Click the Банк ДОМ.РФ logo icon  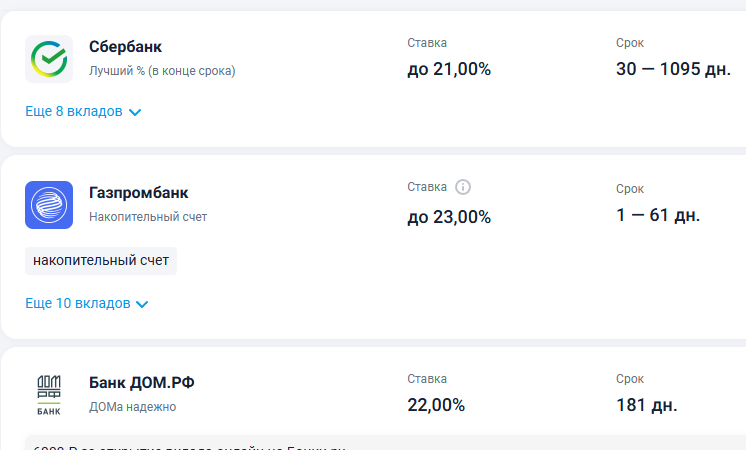click(49, 395)
